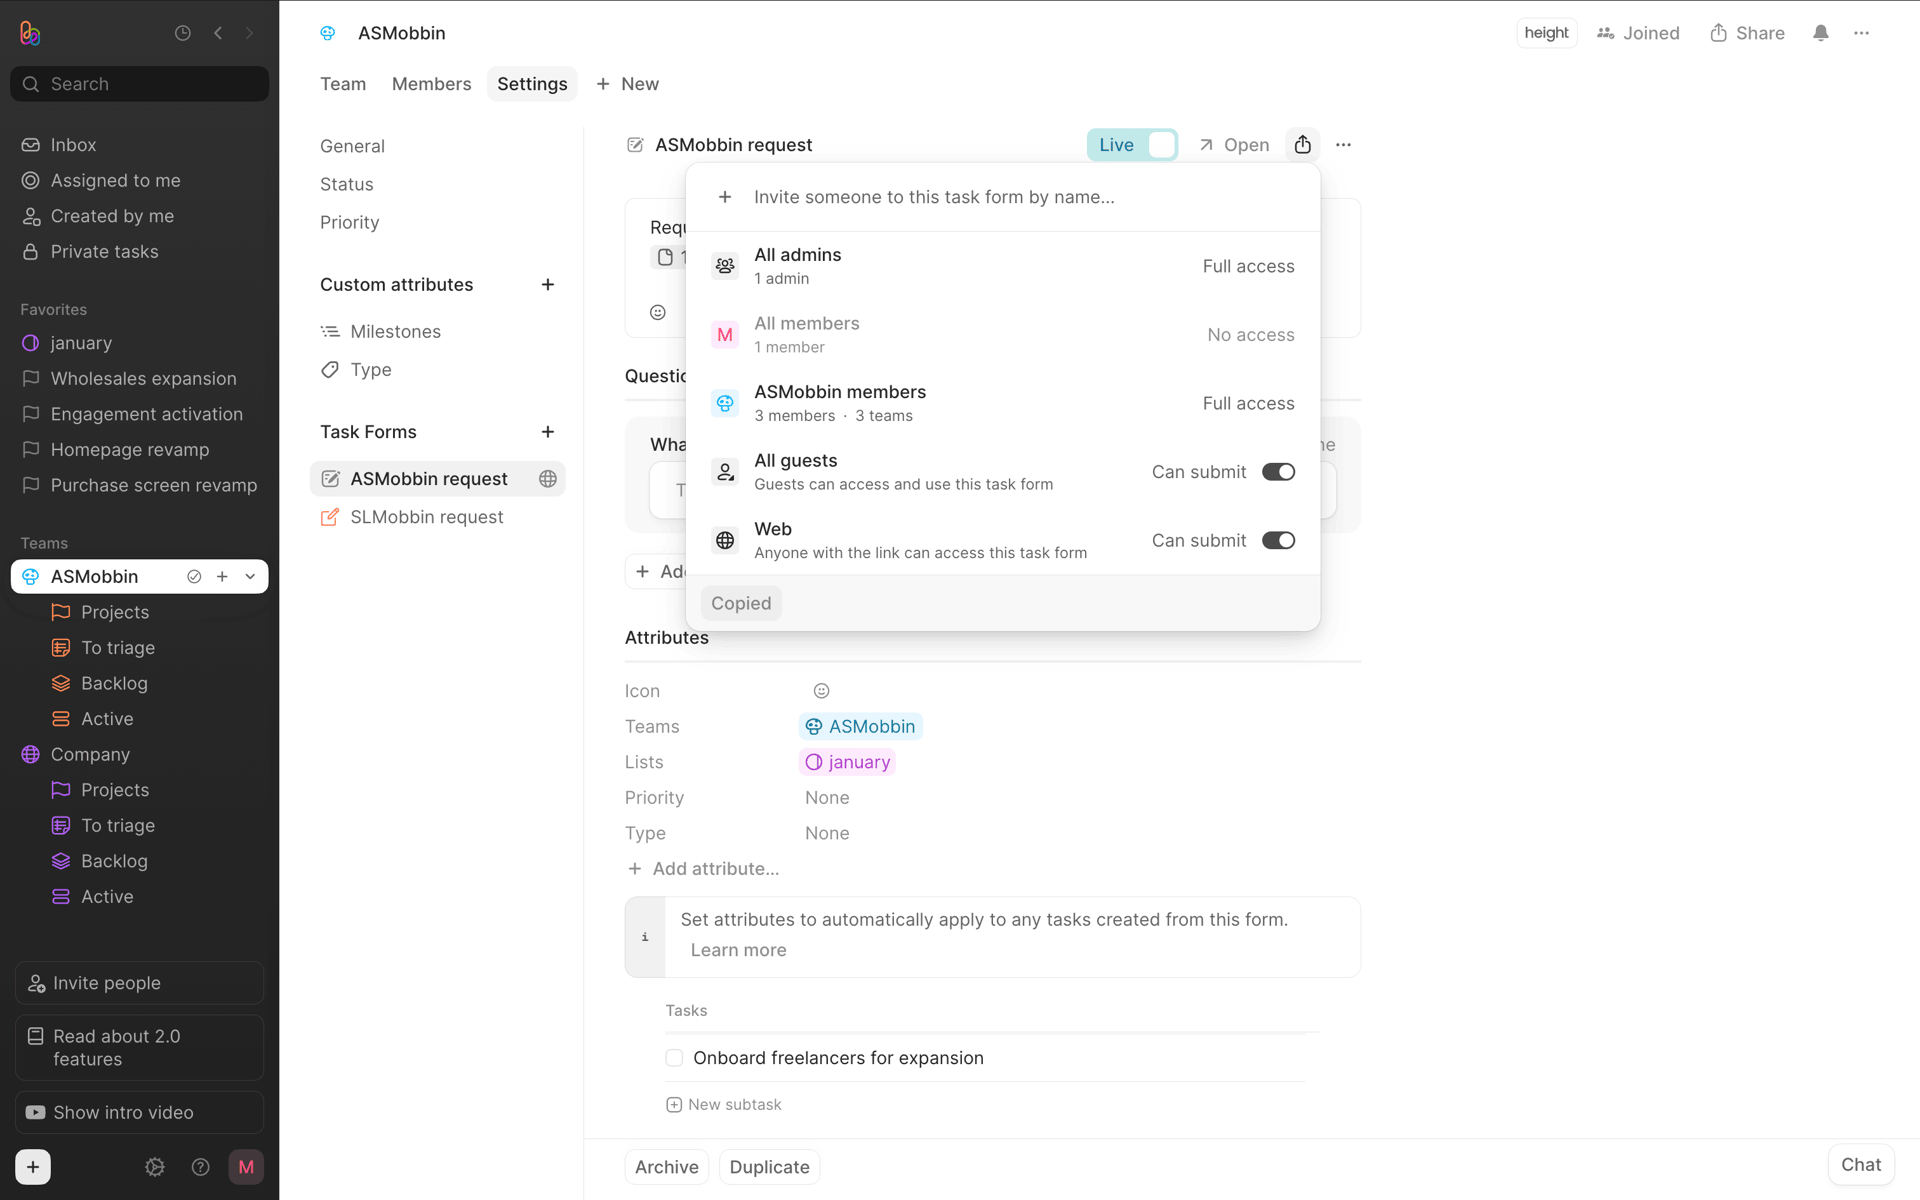Change All admins Full access permission
The width and height of the screenshot is (1920, 1200).
click(1248, 267)
